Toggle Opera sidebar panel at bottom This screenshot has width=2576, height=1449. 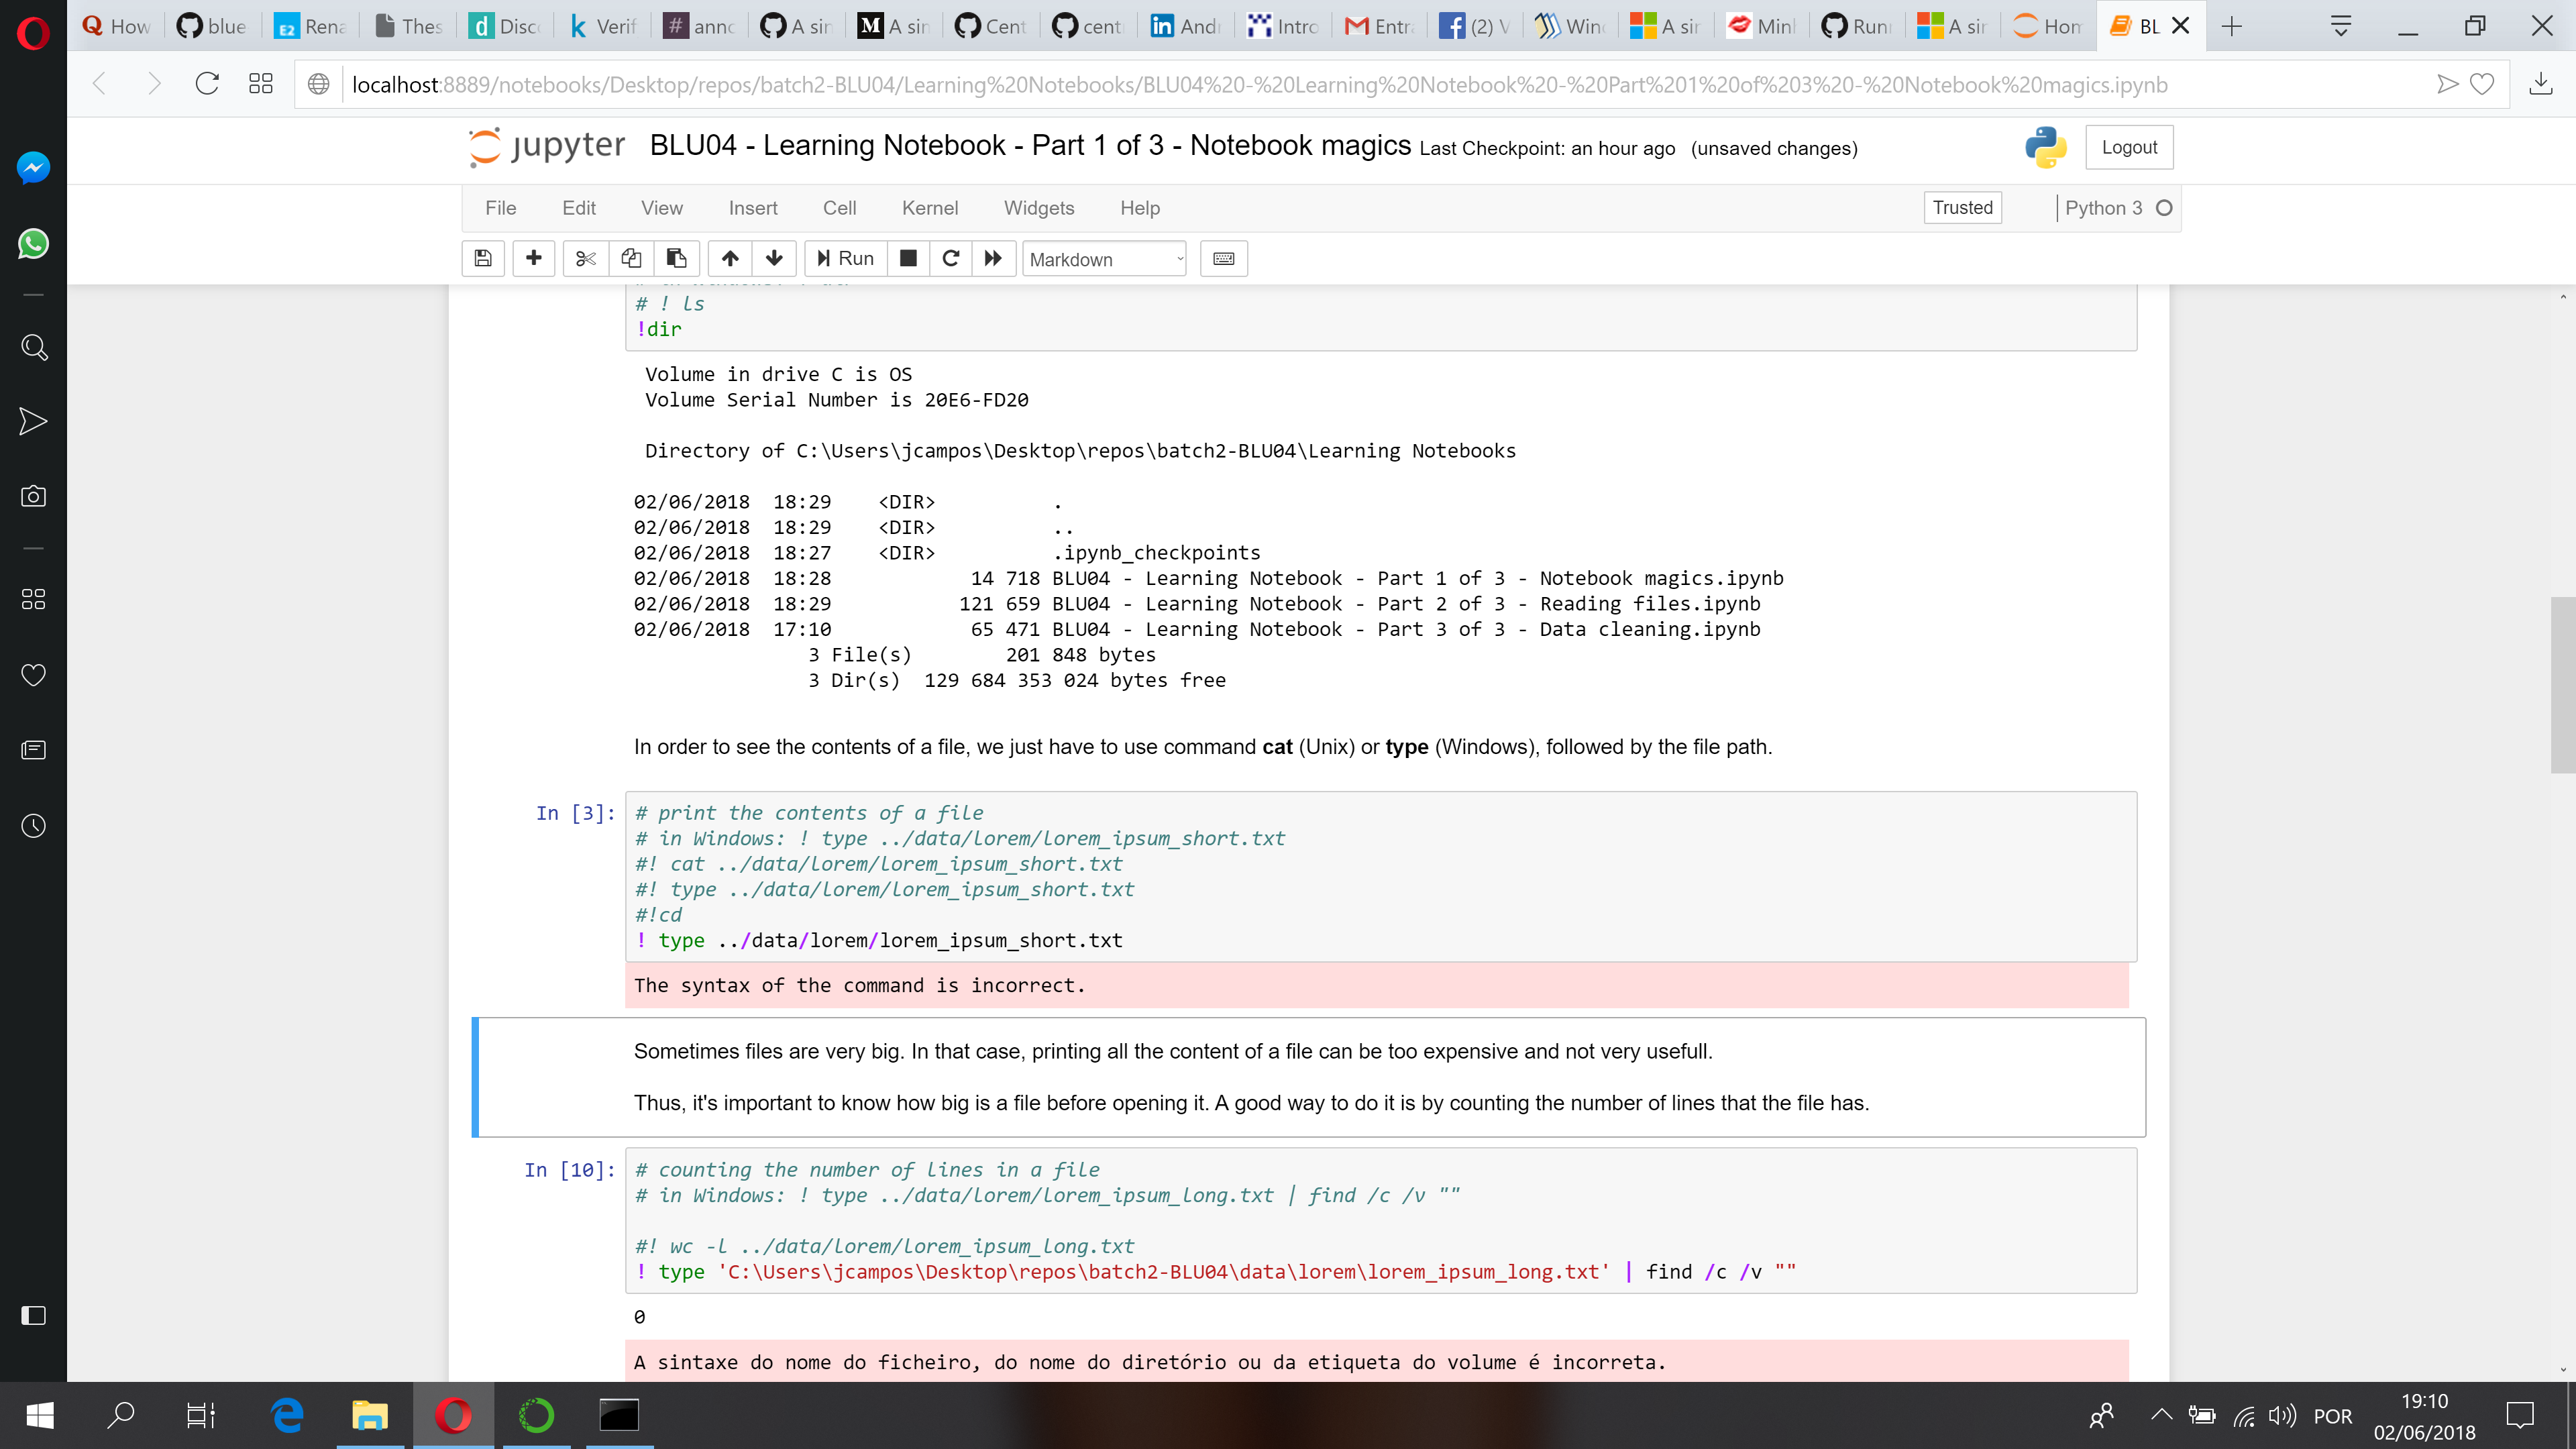[x=33, y=1315]
